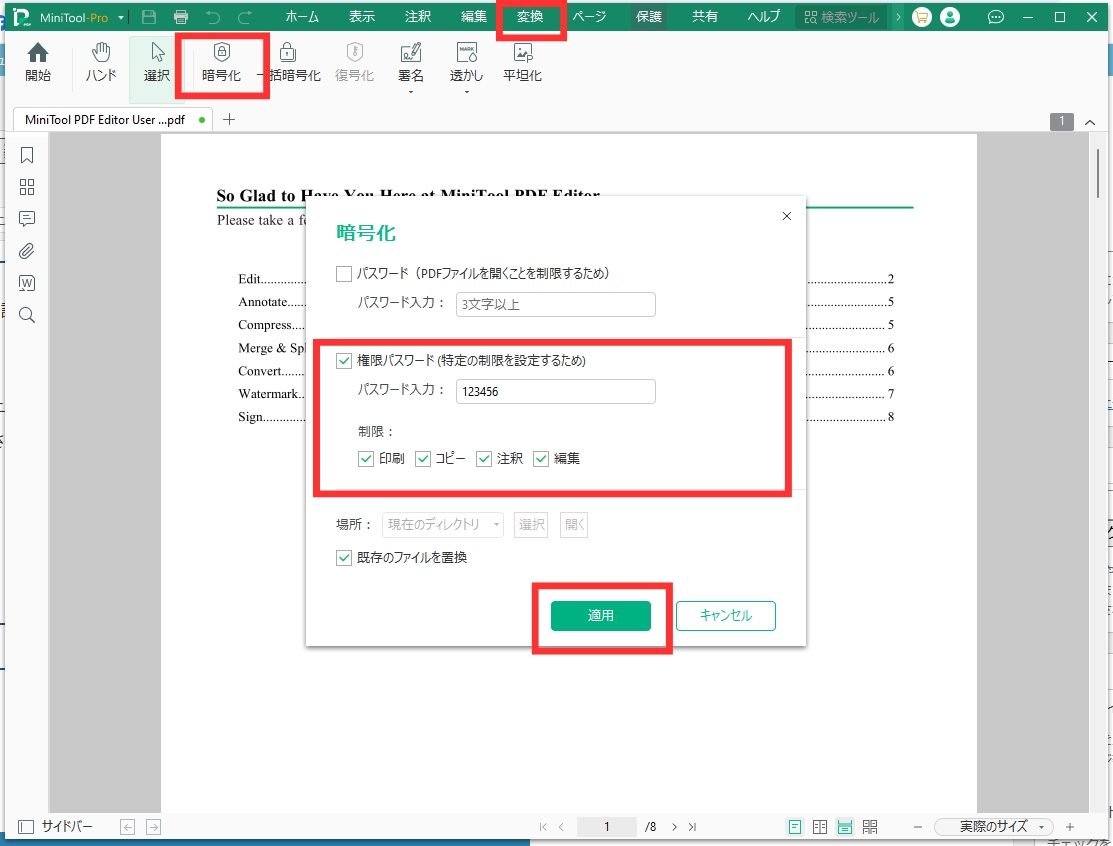
Task: Add a new tab with plus icon
Action: 229,119
